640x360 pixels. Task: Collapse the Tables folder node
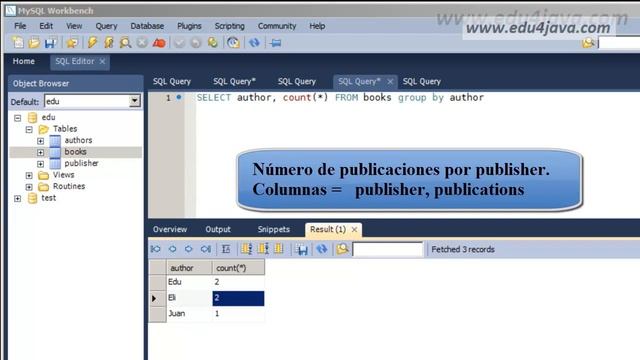click(x=29, y=129)
